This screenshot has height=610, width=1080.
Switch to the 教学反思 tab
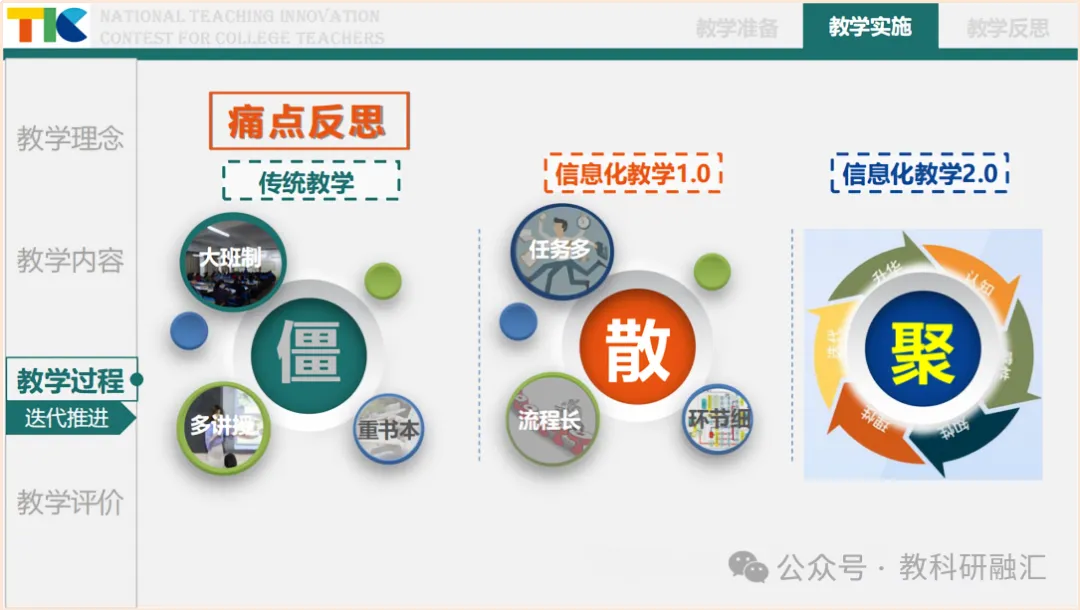[1008, 28]
